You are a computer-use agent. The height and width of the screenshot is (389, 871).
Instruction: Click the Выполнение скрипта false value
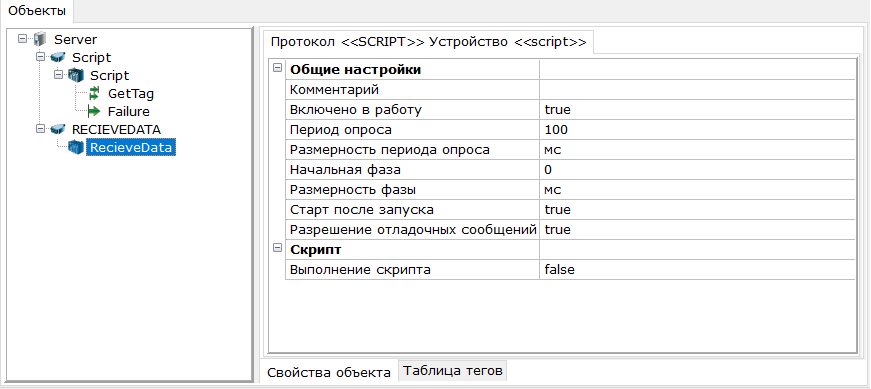(x=697, y=270)
